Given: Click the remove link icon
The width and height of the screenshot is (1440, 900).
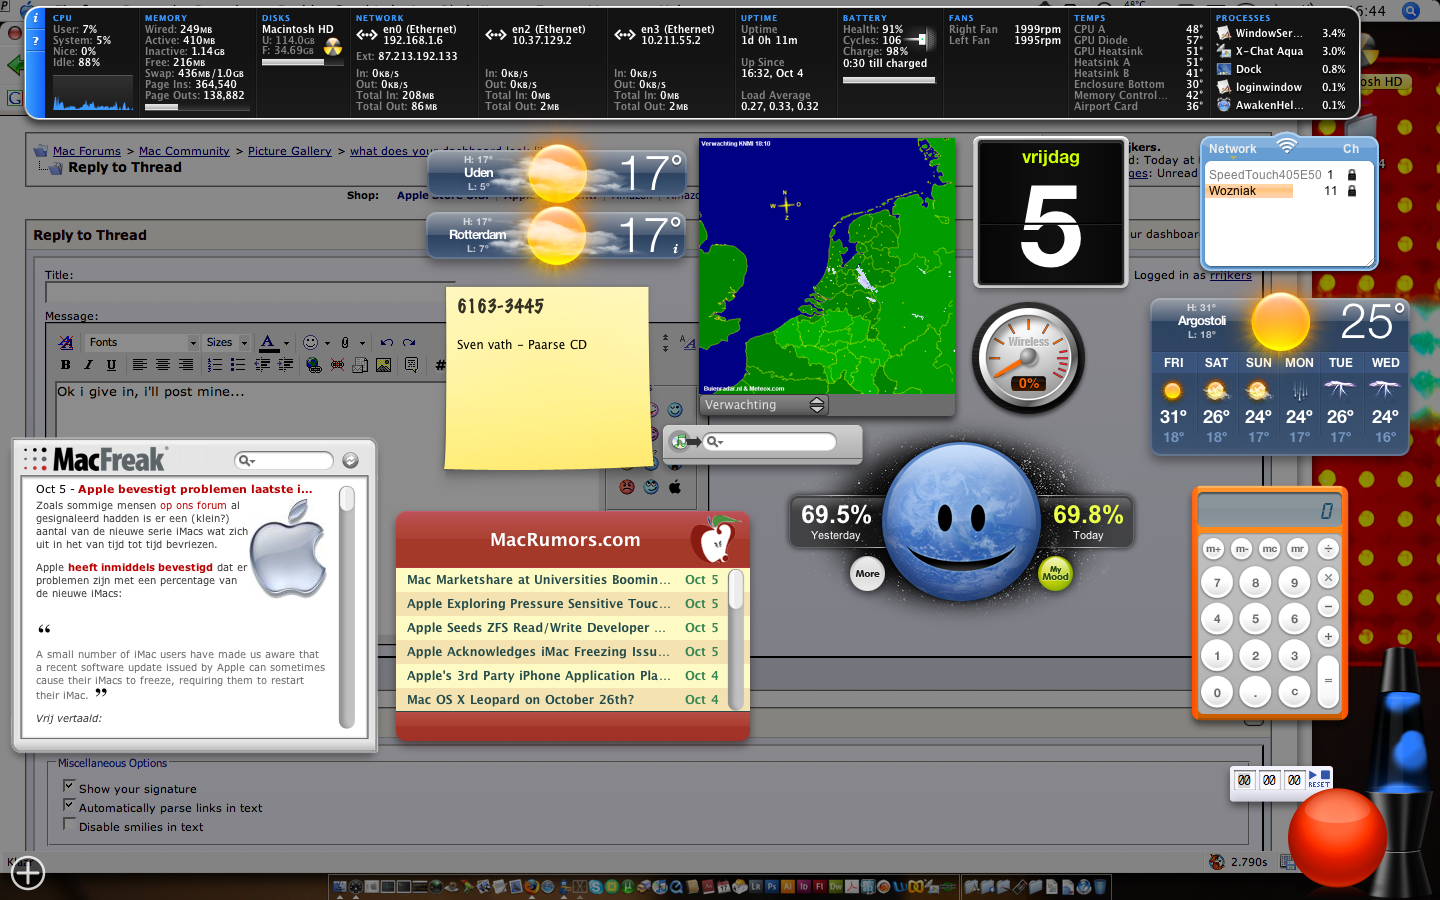Looking at the screenshot, I should tap(337, 365).
